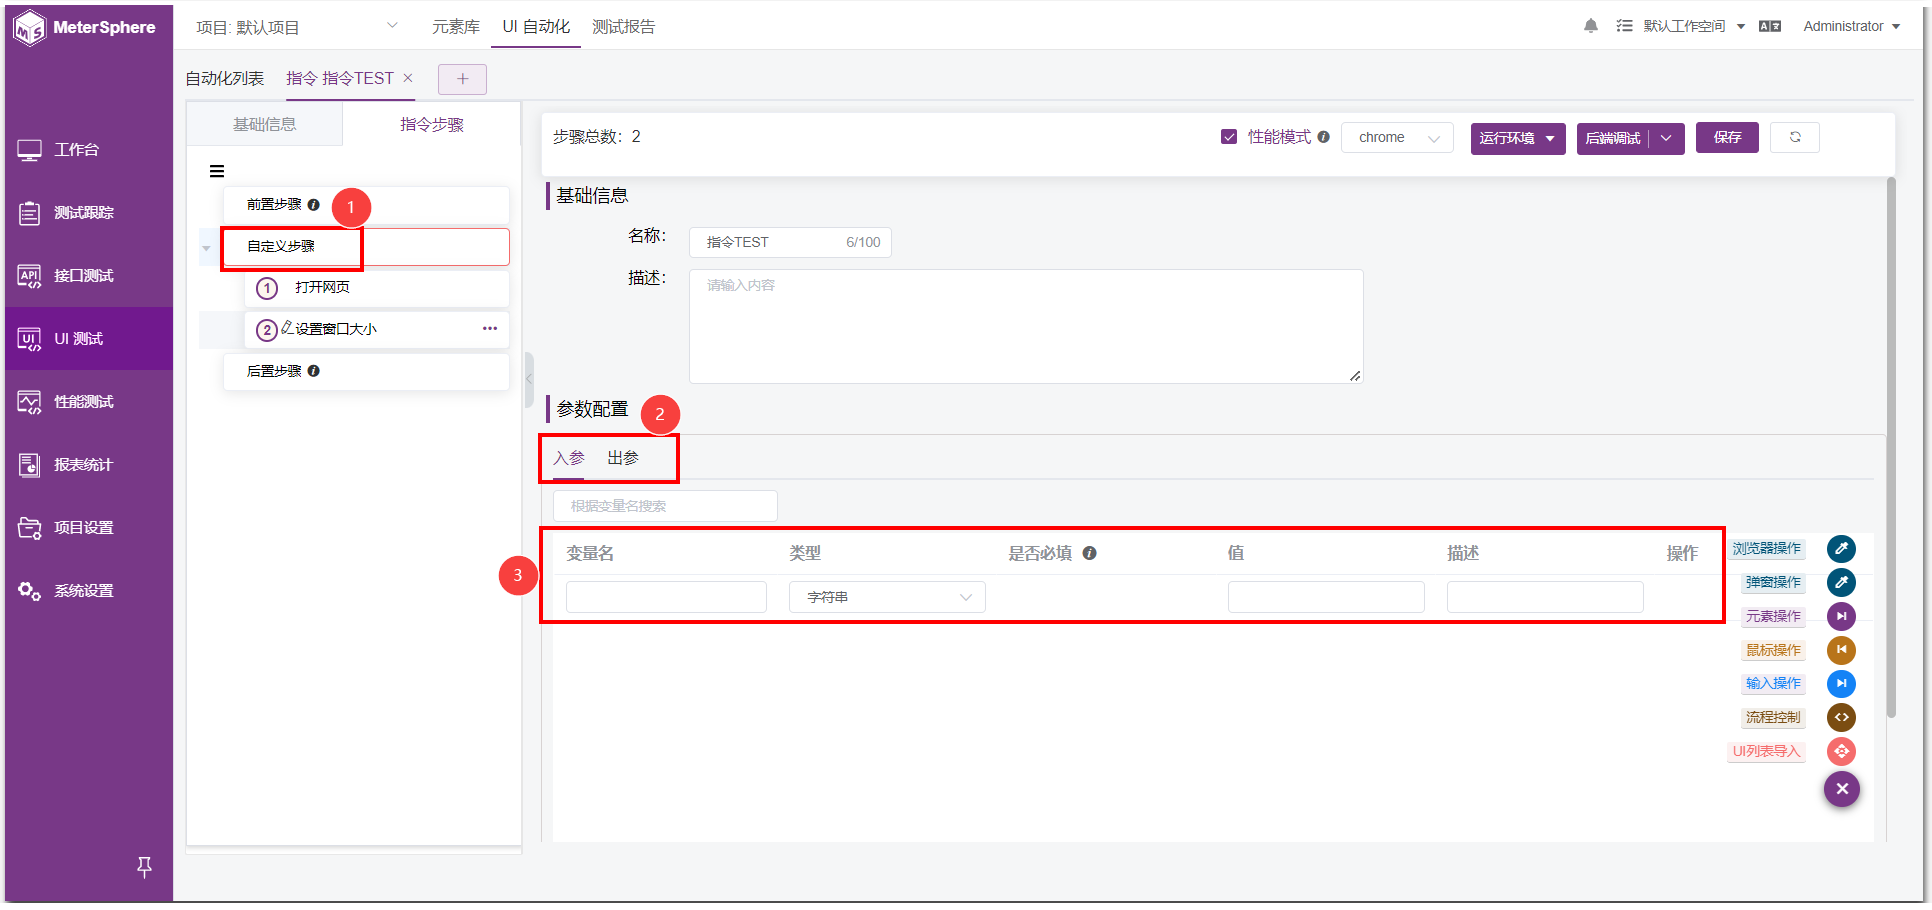Screen dimensions: 1932x910
Task: Open the chrome browser dropdown
Action: click(1397, 137)
